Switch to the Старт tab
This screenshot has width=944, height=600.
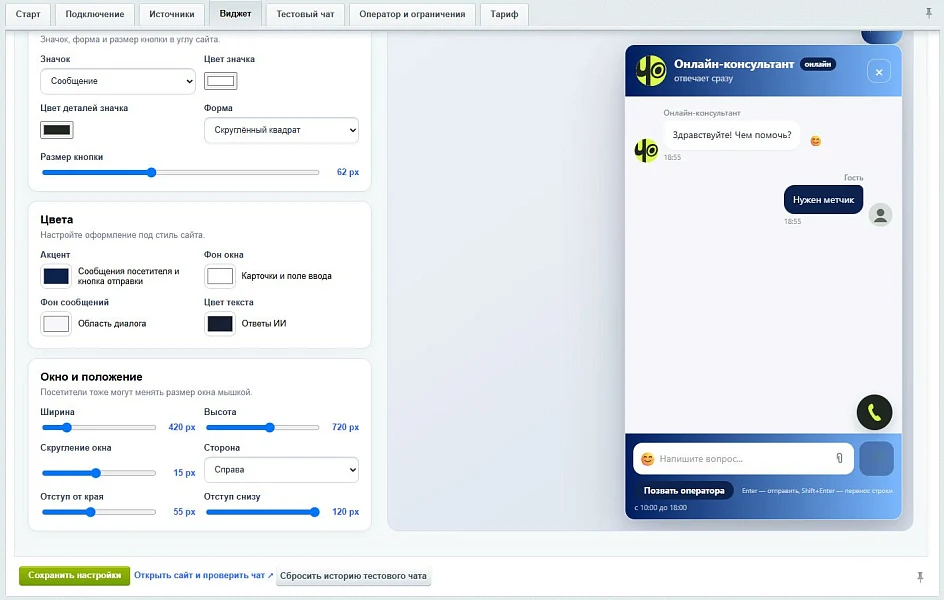(x=28, y=14)
